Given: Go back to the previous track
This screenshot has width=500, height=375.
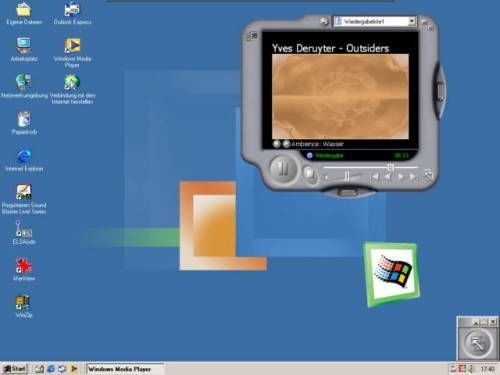Looking at the screenshot, I should (x=374, y=177).
